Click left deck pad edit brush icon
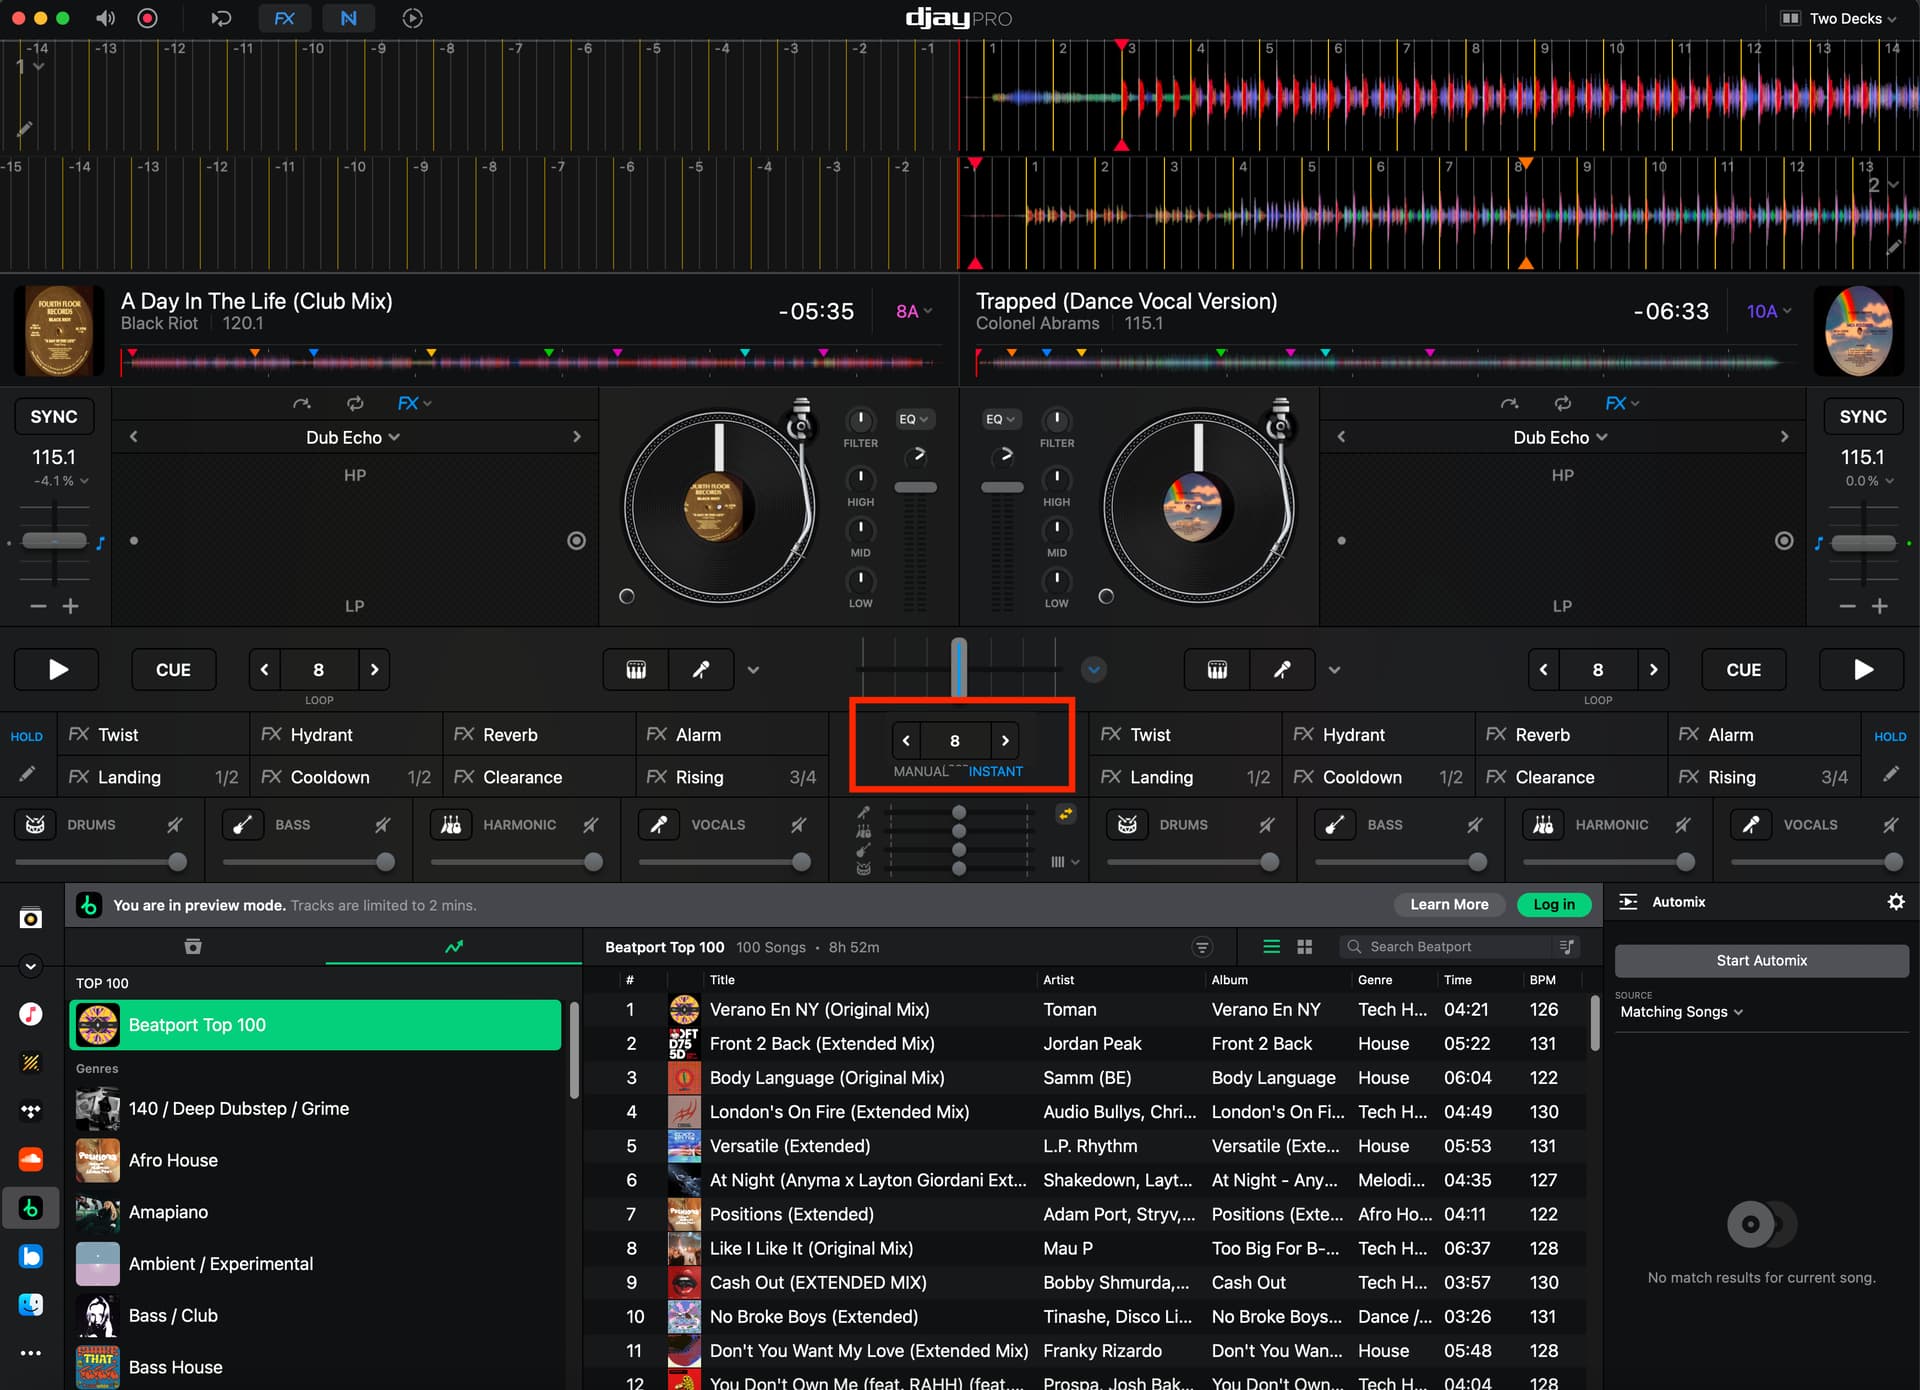Image resolution: width=1920 pixels, height=1390 pixels. (701, 670)
